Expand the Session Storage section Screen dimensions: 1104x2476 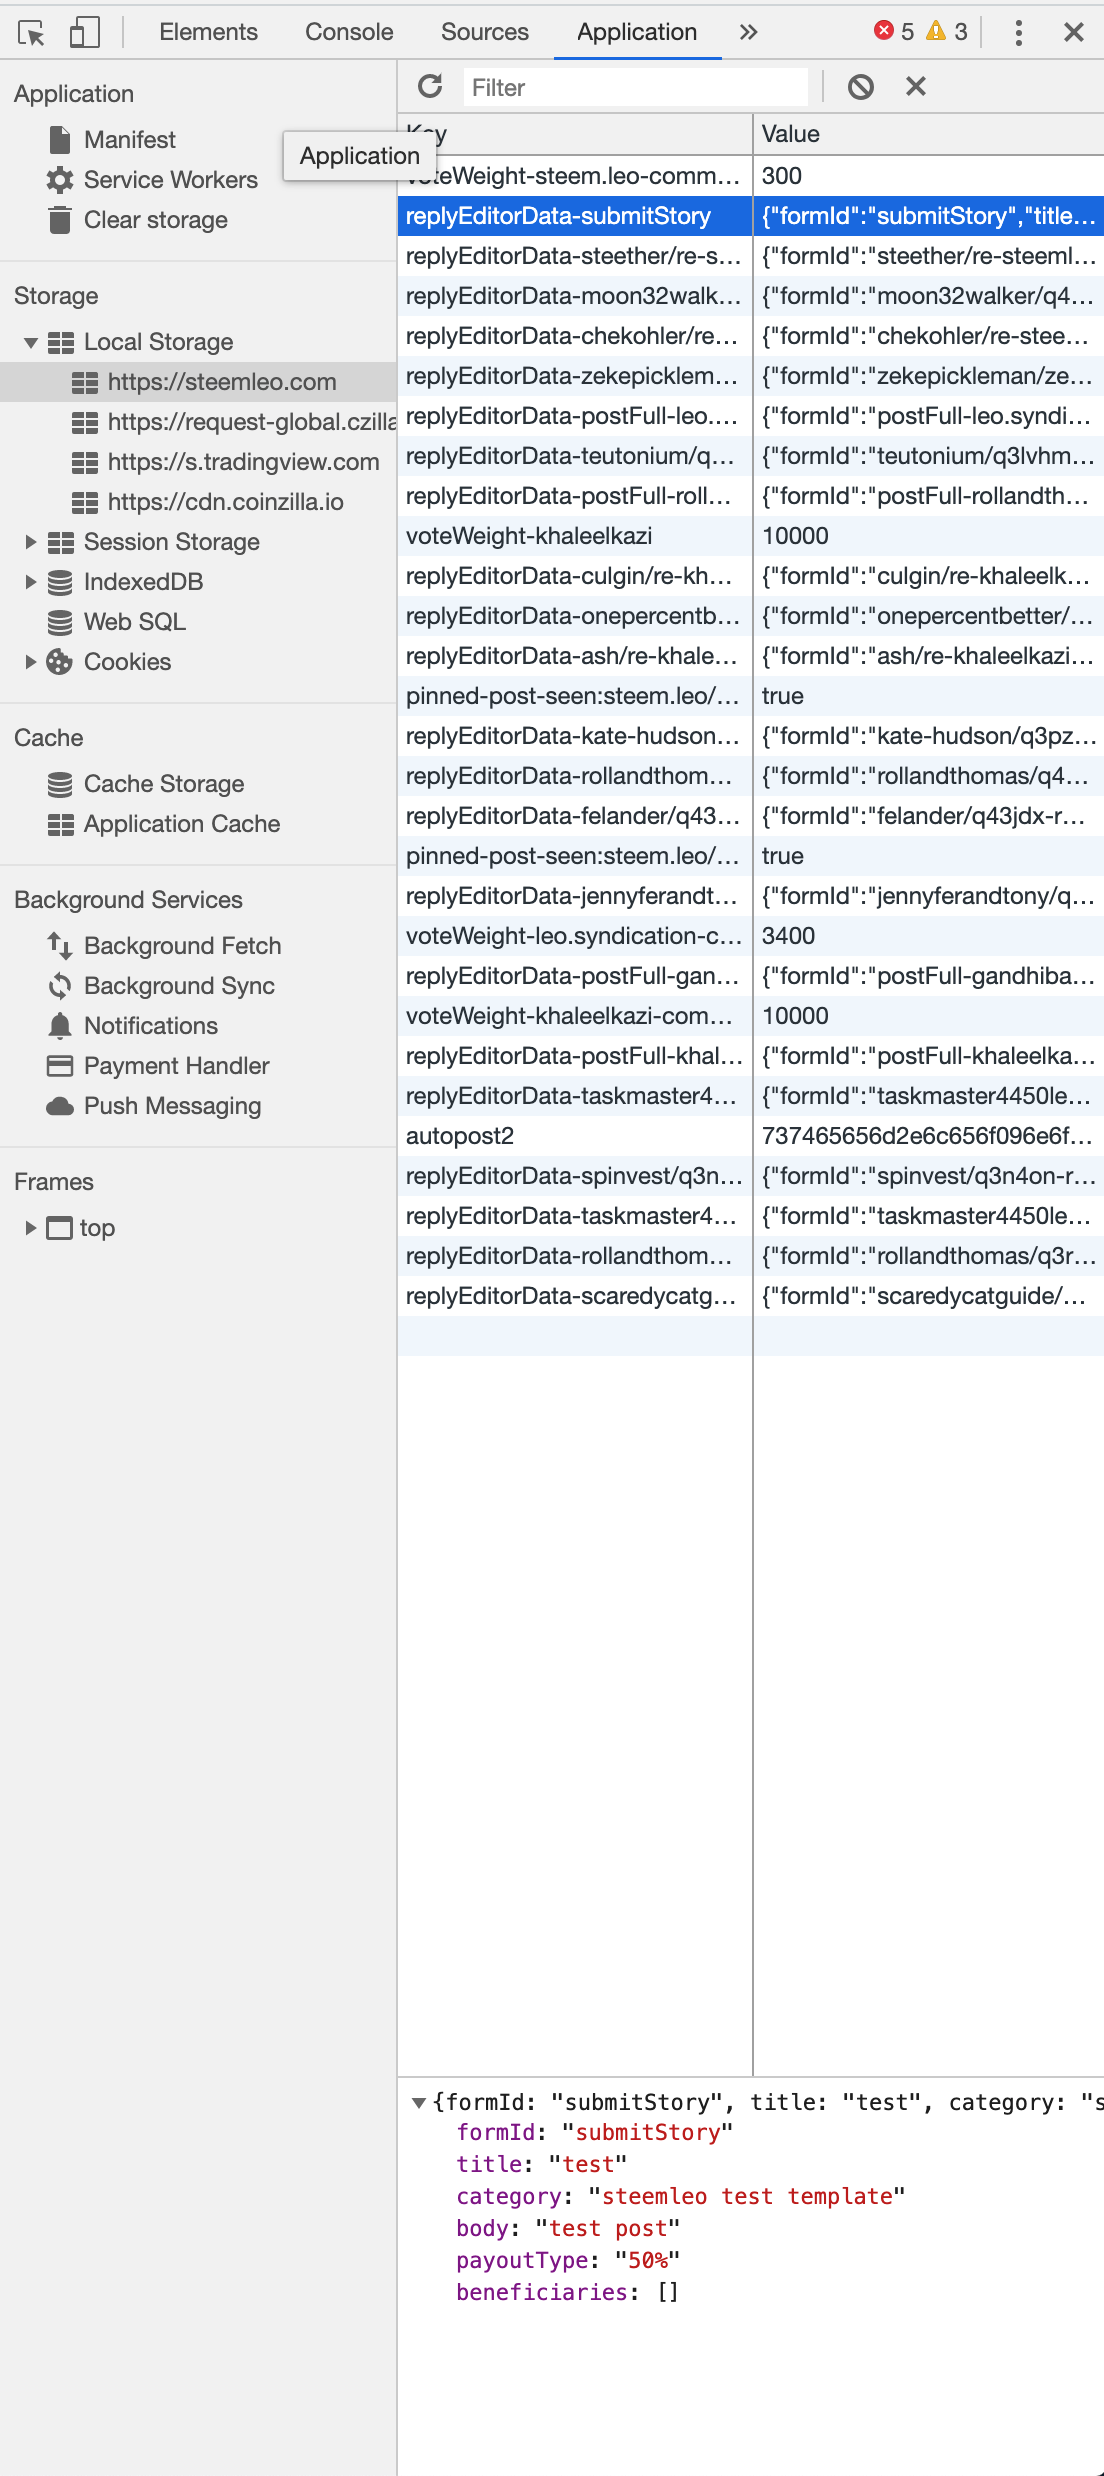(31, 542)
